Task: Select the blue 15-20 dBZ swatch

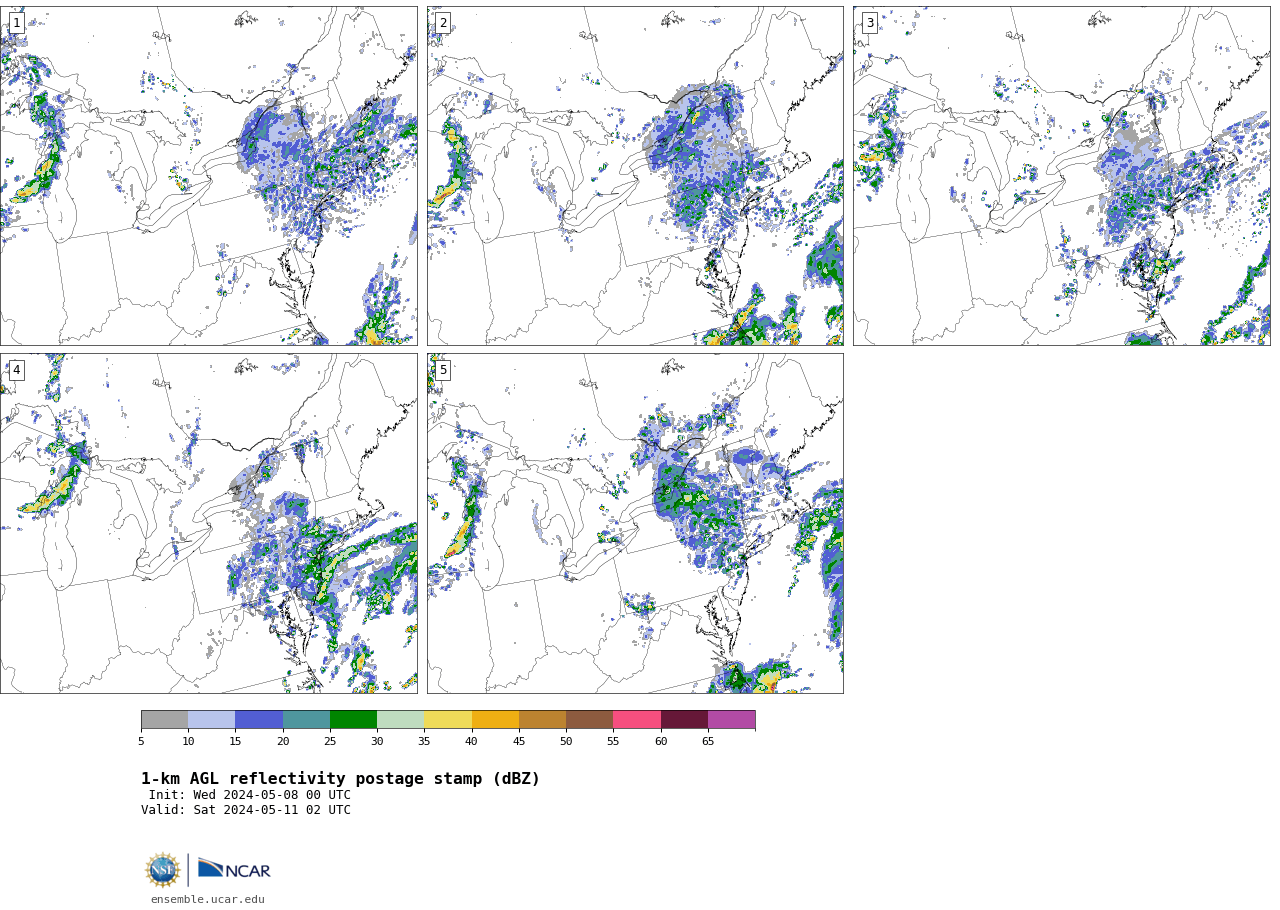Action: (259, 720)
